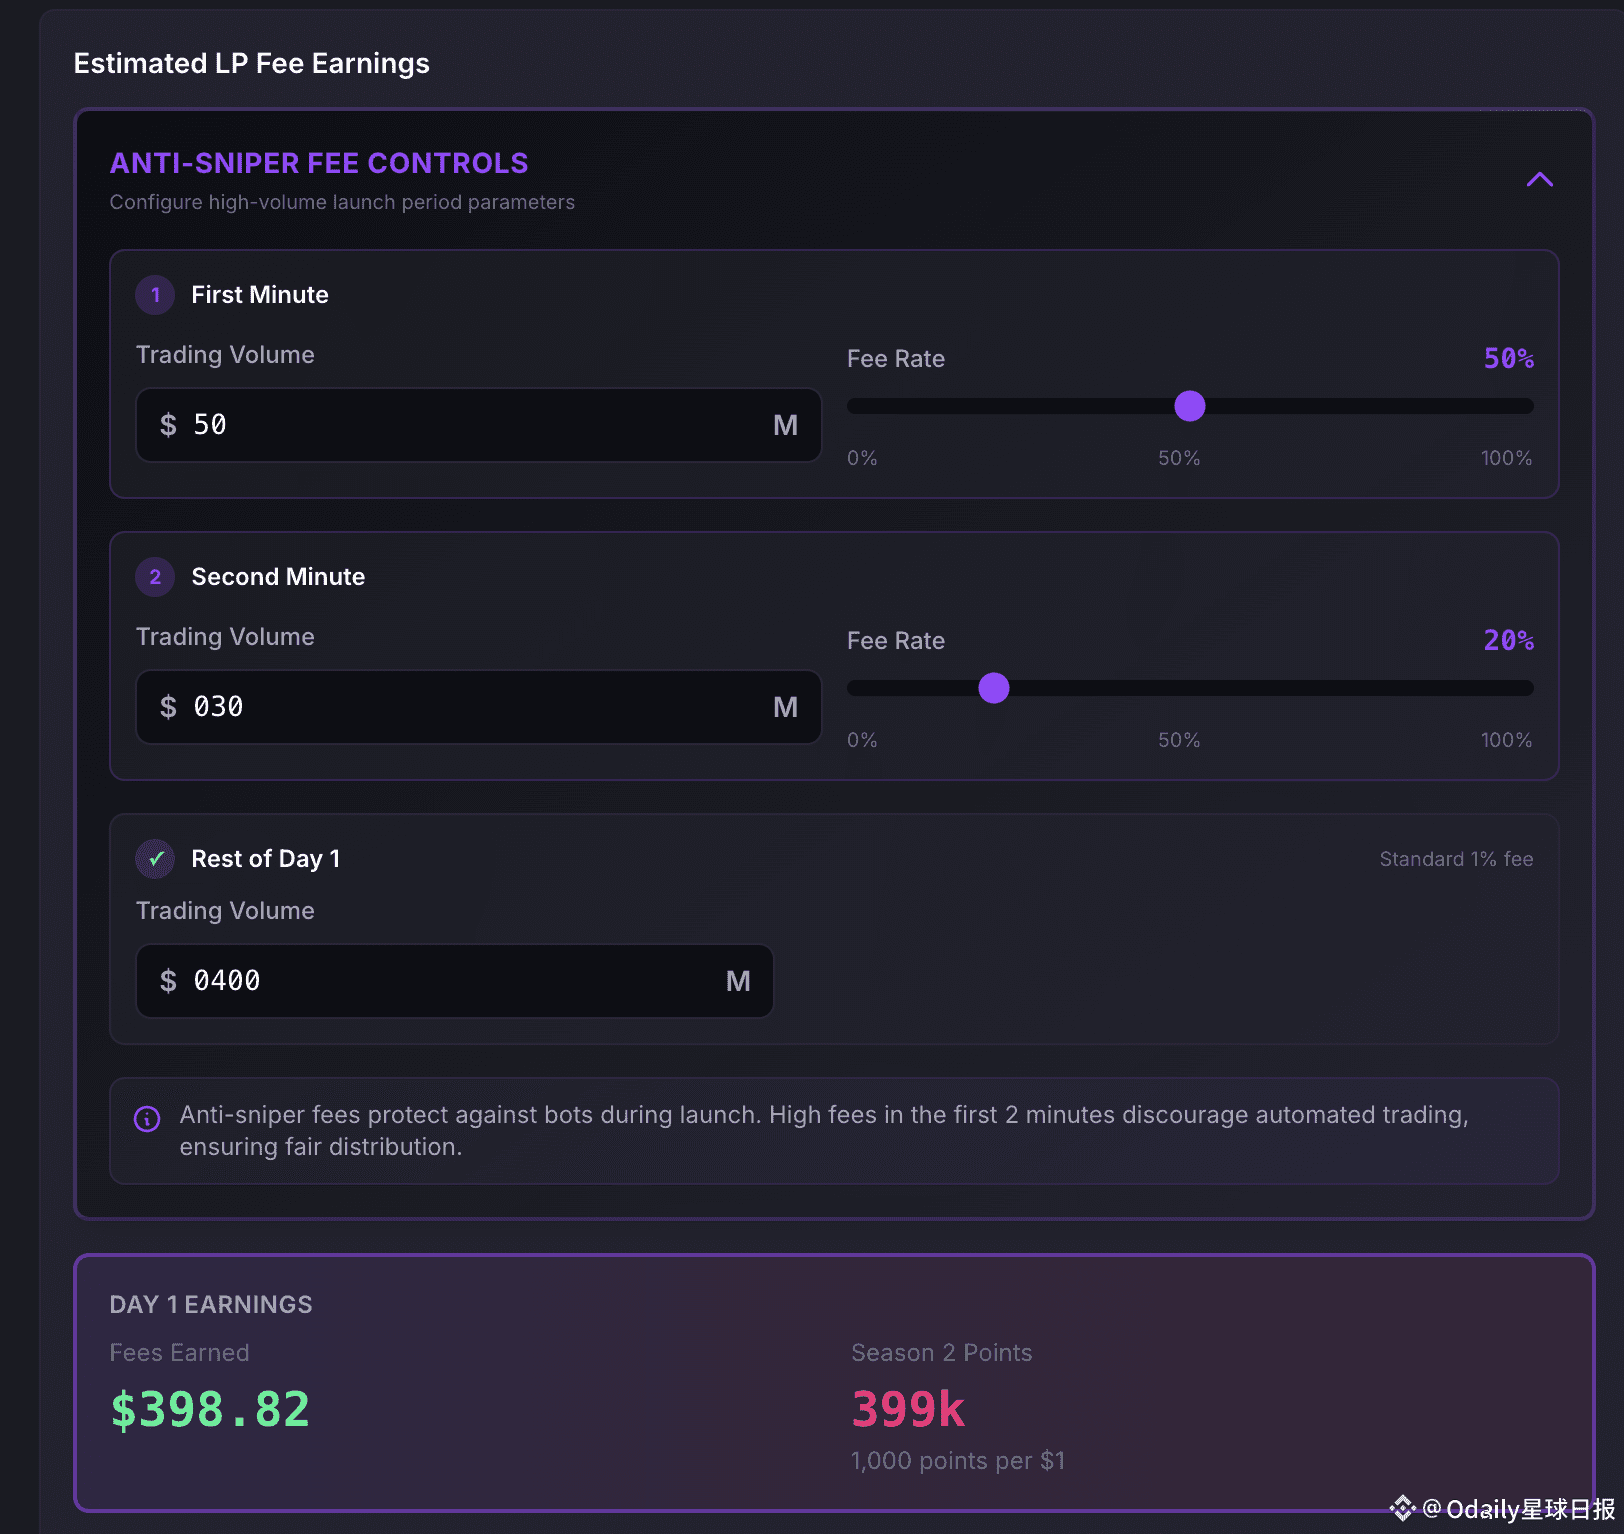
Task: Click the Standard 1% fee label
Action: (x=1456, y=859)
